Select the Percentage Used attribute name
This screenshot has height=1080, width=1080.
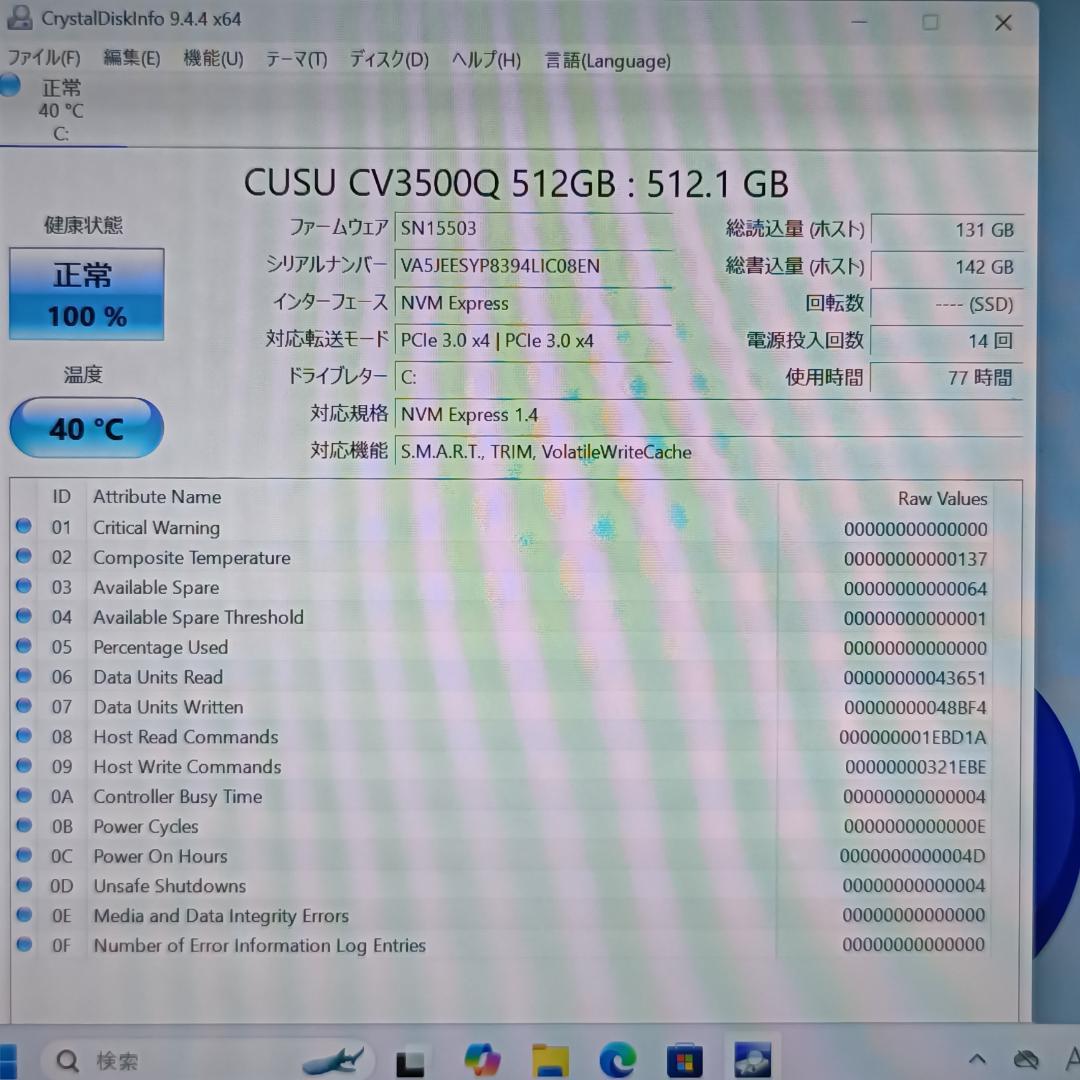[x=160, y=647]
